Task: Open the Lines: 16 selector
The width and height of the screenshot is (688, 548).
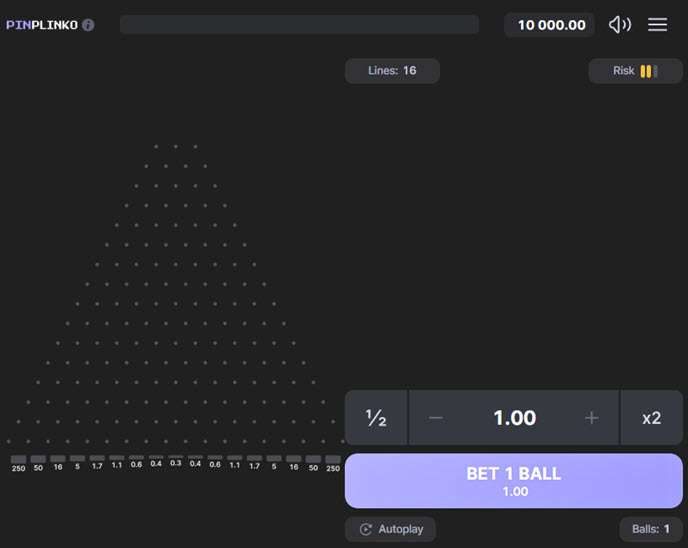Action: 392,71
